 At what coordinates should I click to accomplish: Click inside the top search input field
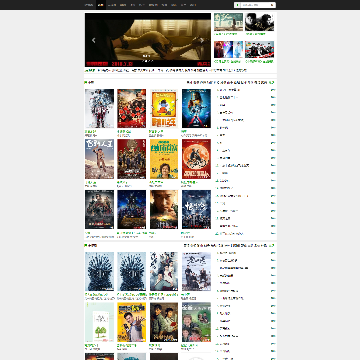255,5
